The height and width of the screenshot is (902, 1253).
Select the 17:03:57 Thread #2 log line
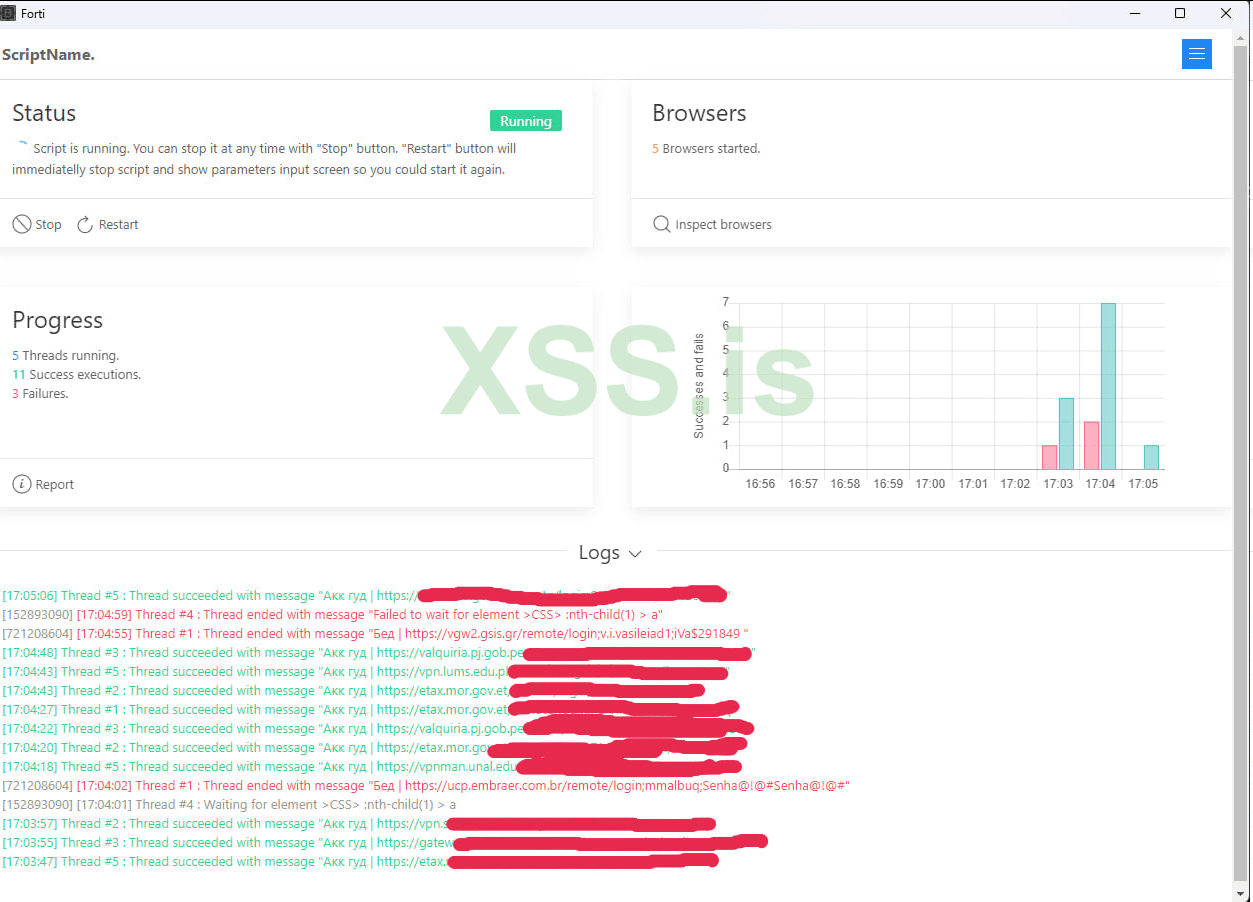pyautogui.click(x=359, y=823)
